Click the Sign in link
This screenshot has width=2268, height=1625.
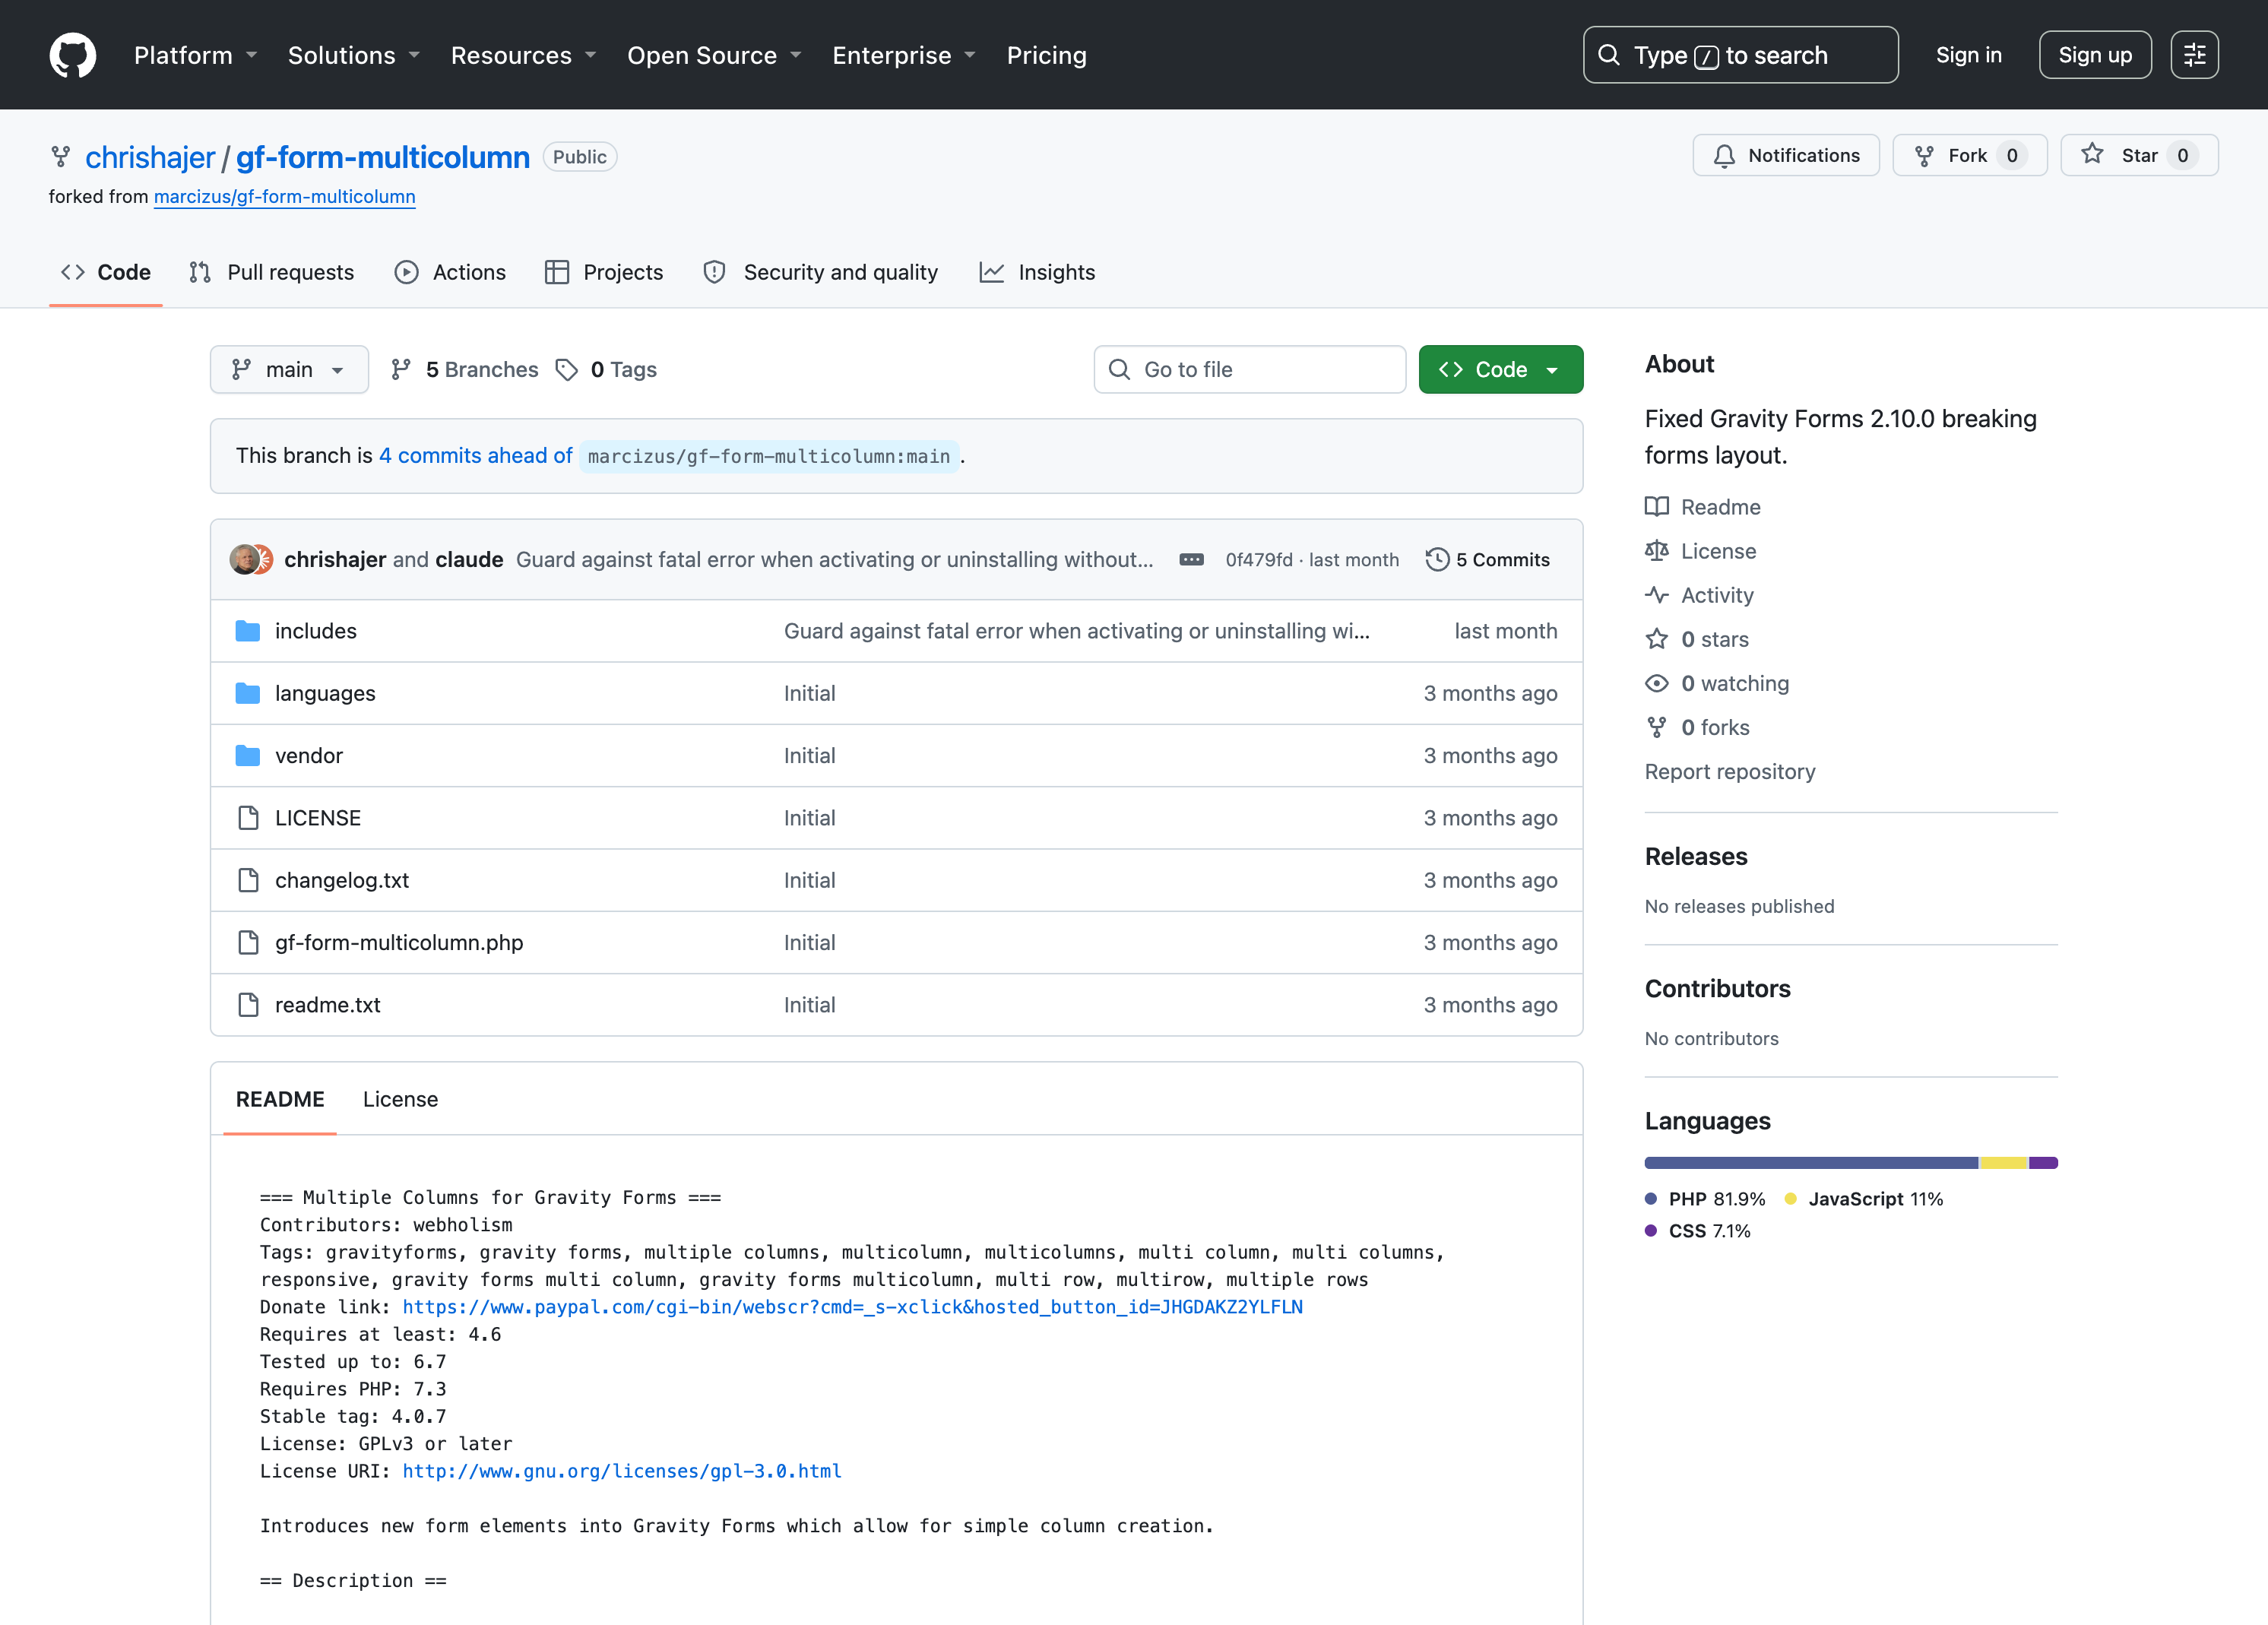[1968, 55]
